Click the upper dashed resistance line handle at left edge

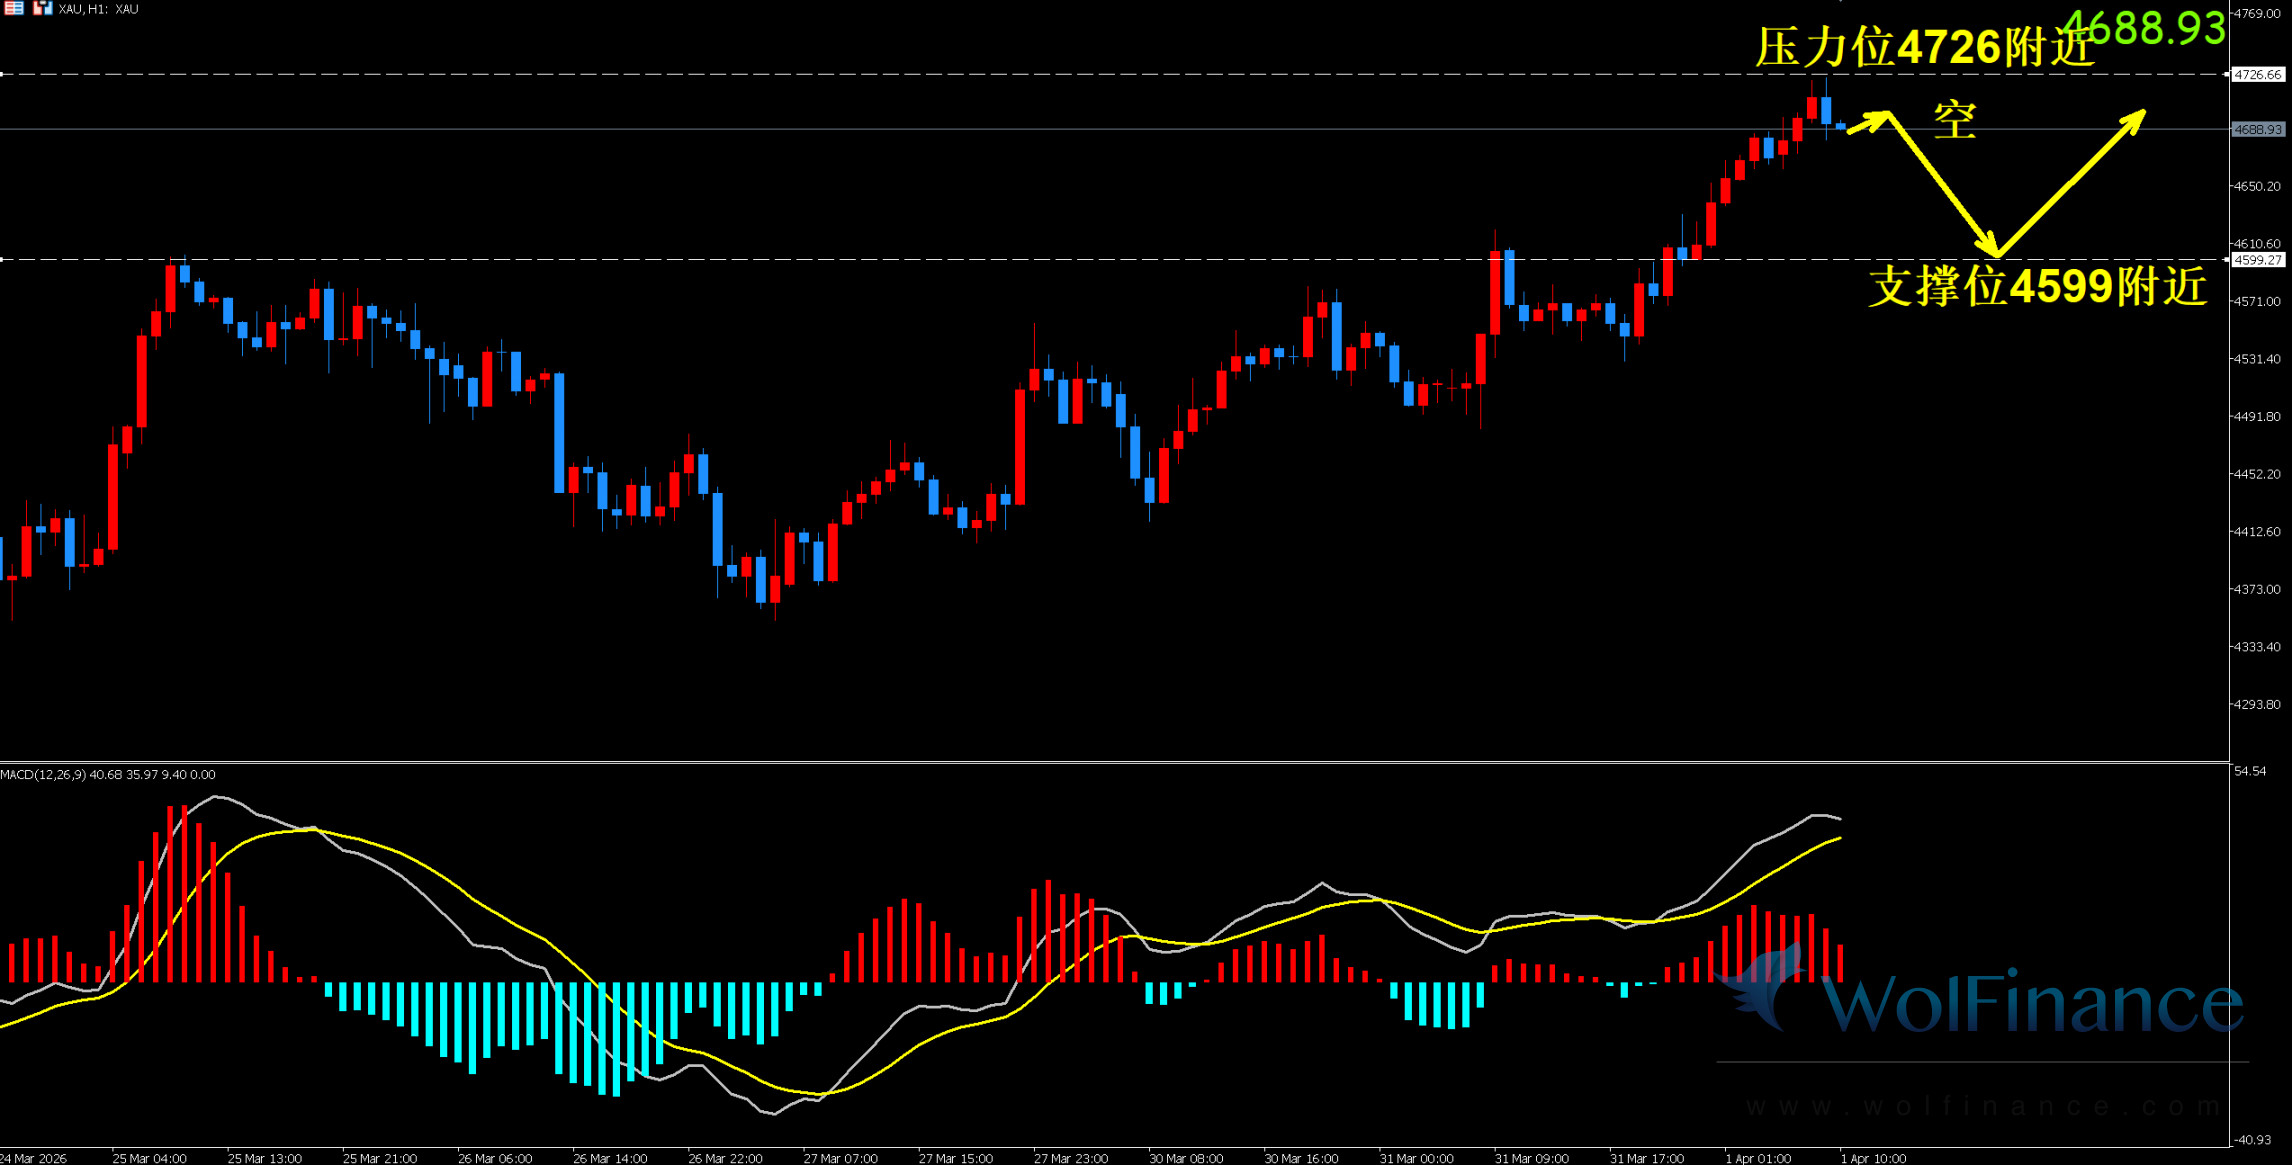3,74
